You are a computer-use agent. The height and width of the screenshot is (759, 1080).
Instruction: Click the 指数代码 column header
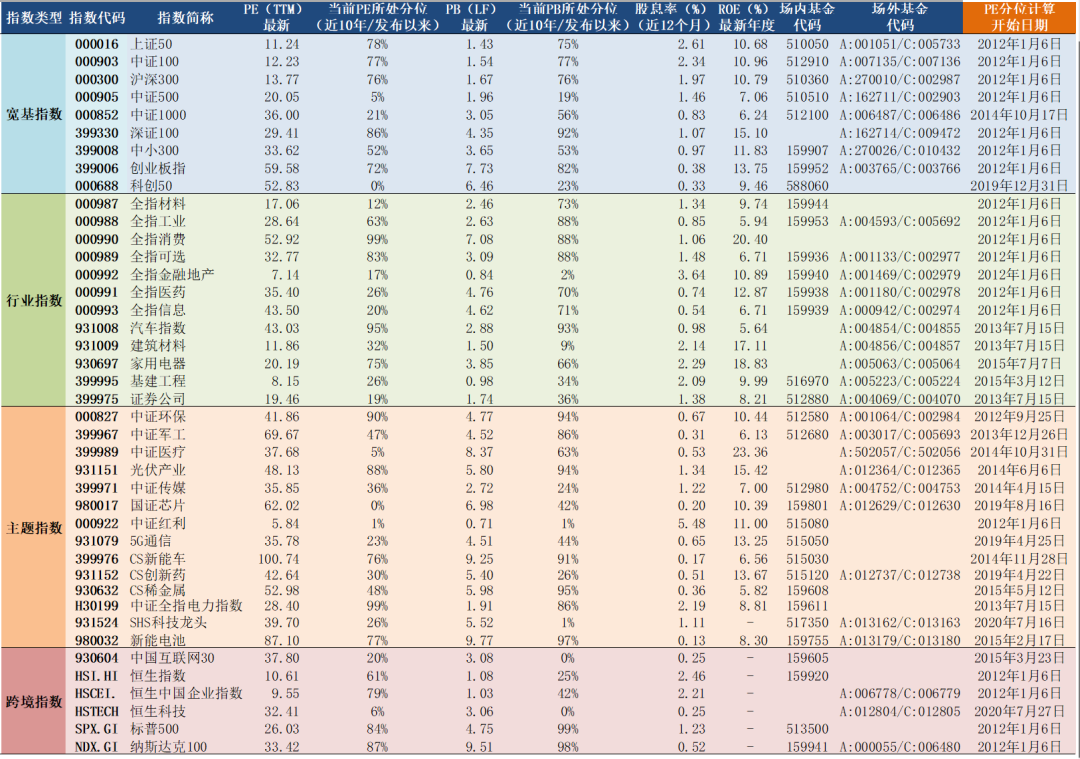tap(97, 18)
